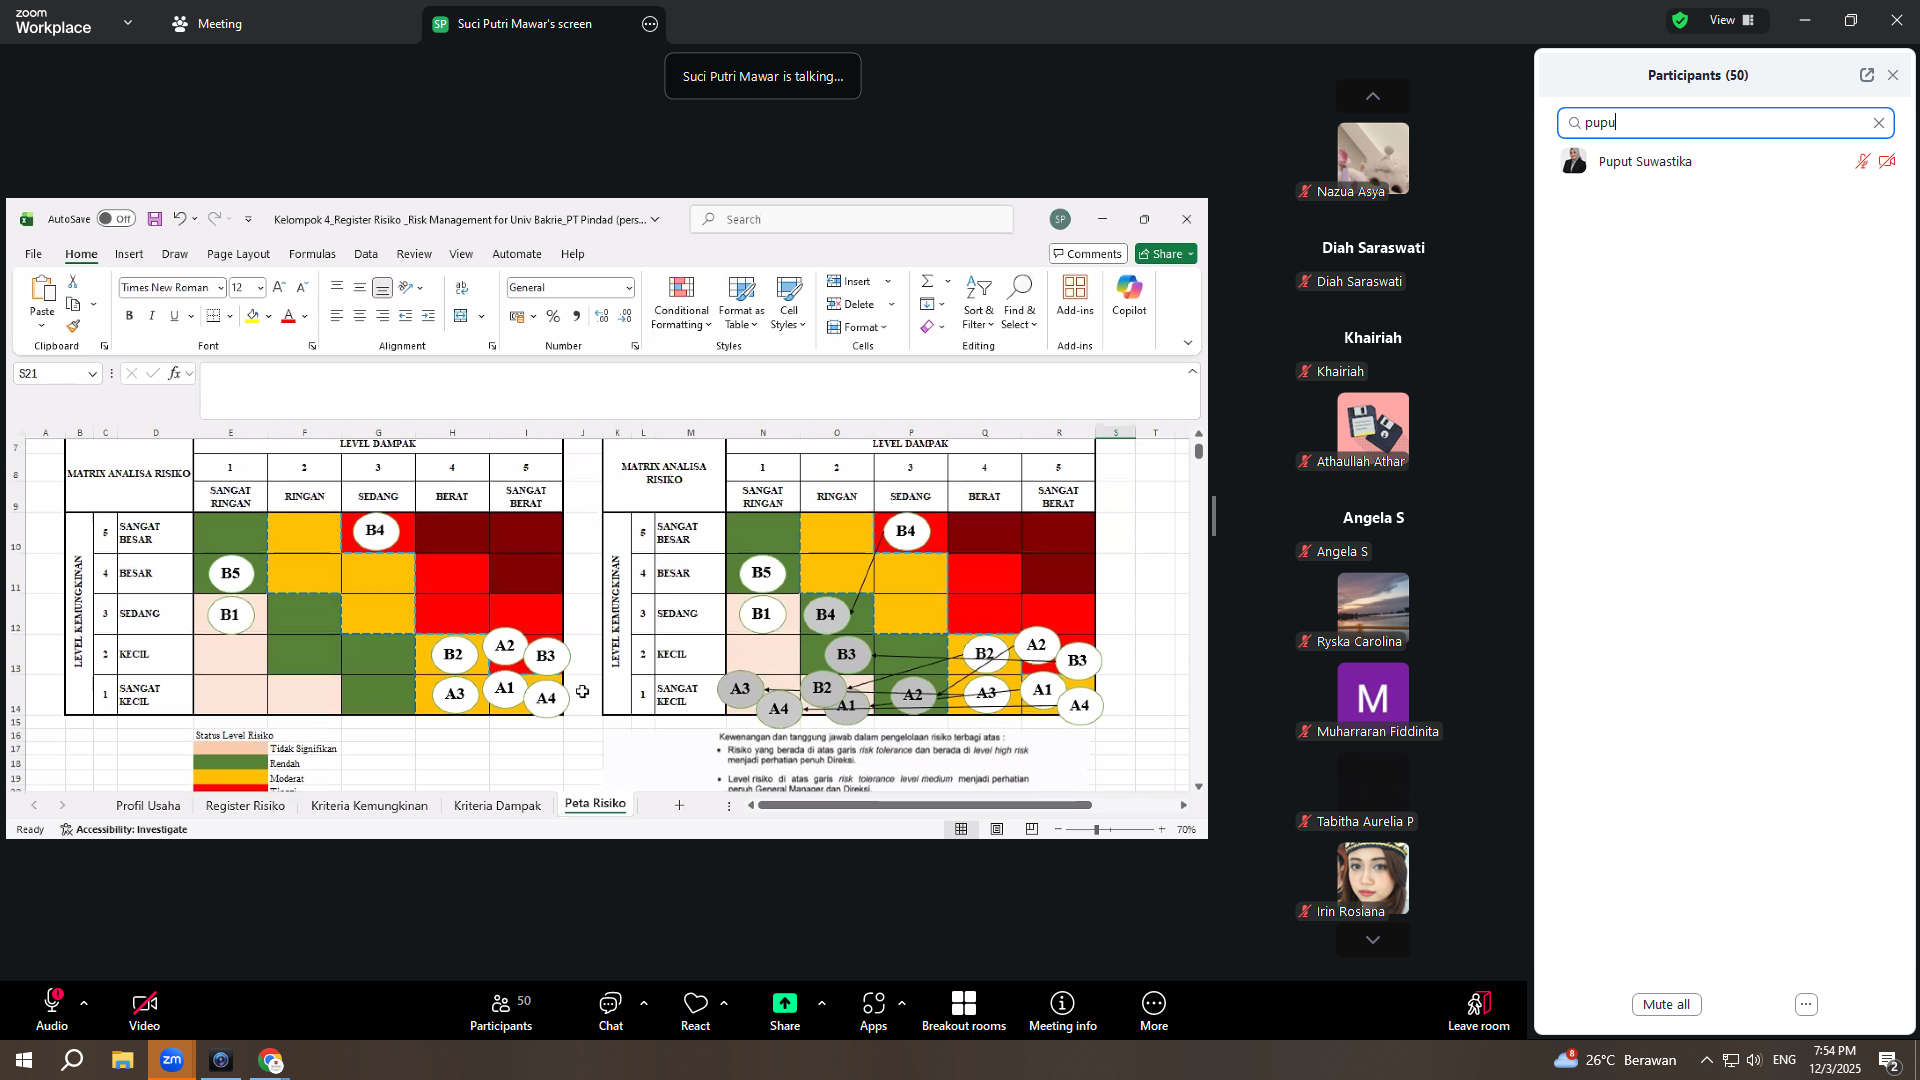This screenshot has height=1080, width=1920.
Task: Switch to Page Layout view in status bar
Action: coord(997,829)
